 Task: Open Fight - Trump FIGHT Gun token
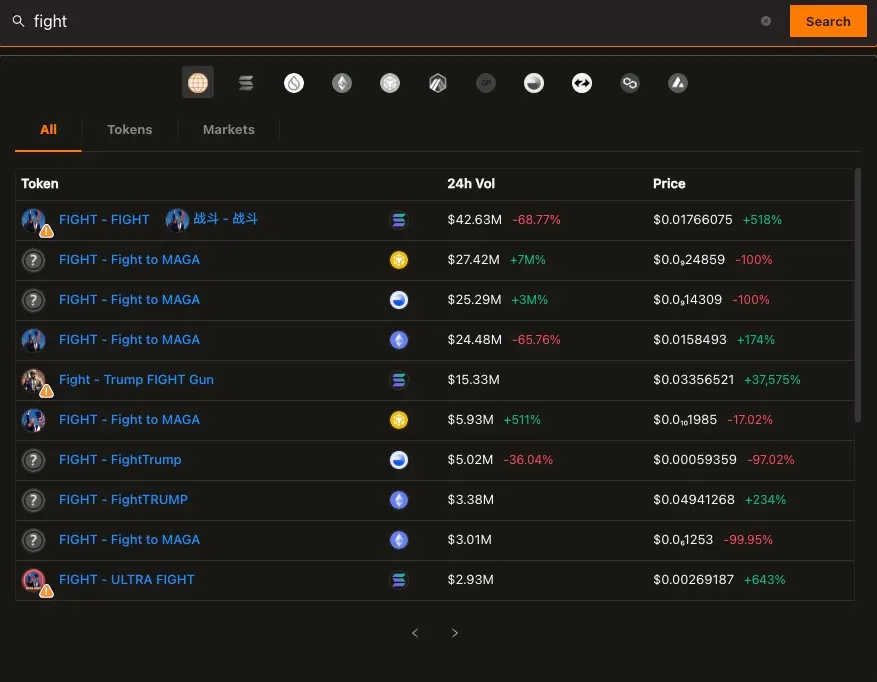tap(136, 380)
